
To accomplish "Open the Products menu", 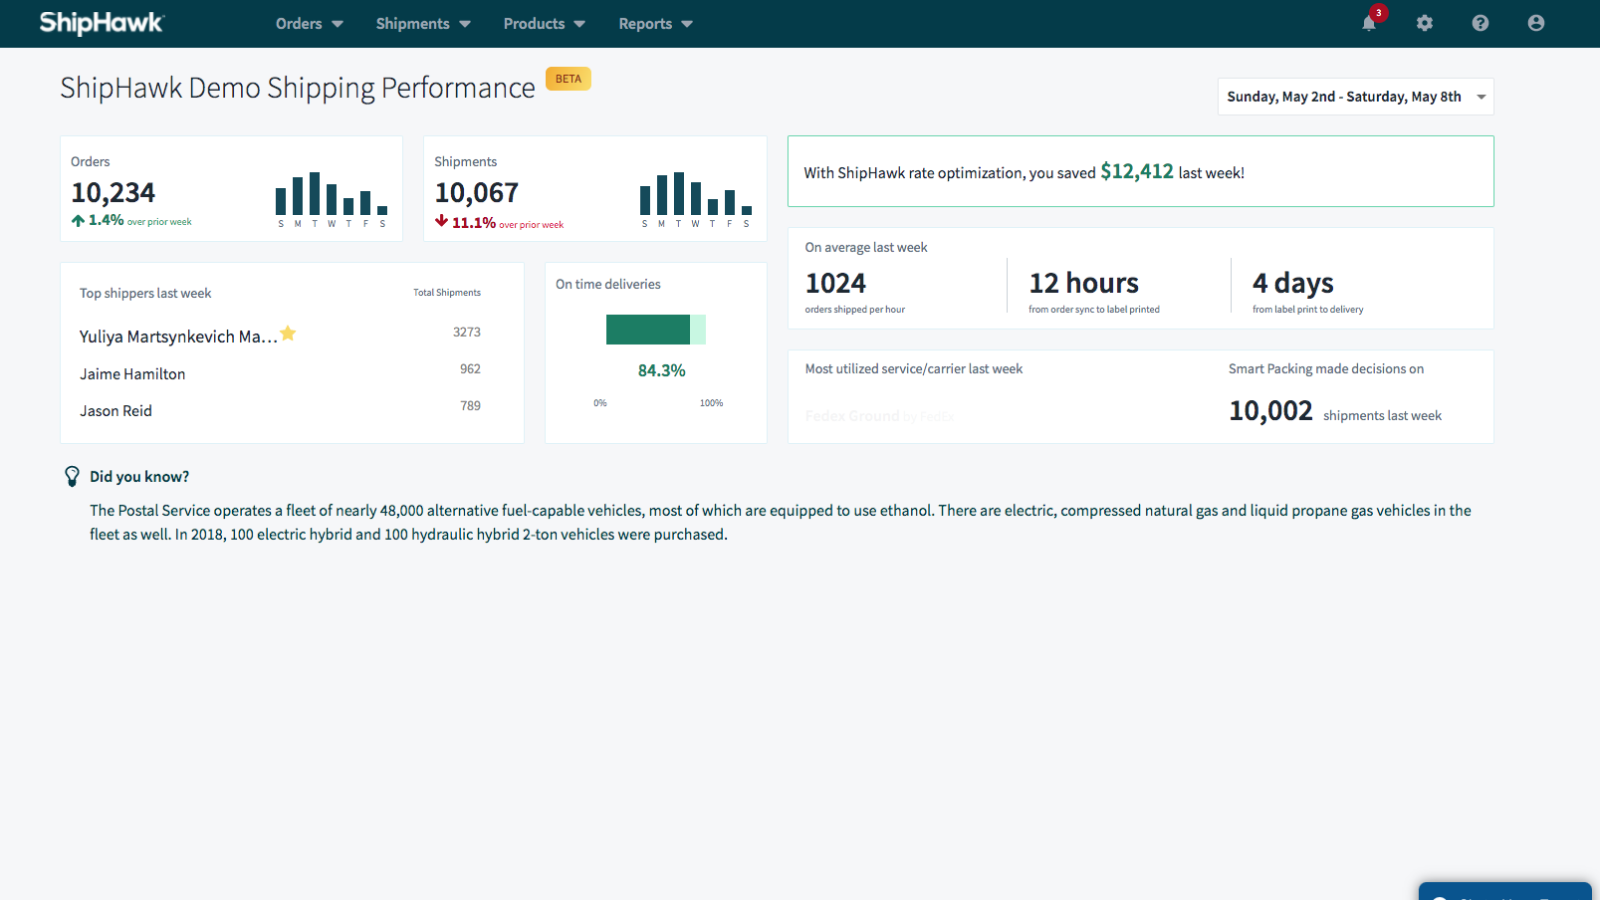I will [544, 23].
